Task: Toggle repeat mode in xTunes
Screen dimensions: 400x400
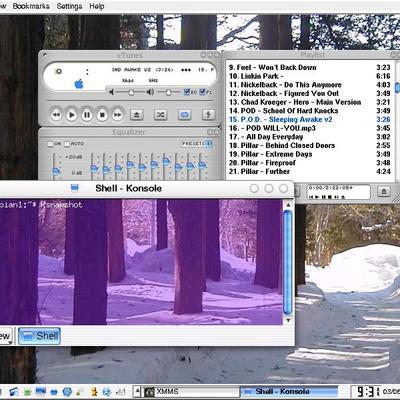Action: pyautogui.click(x=184, y=115)
